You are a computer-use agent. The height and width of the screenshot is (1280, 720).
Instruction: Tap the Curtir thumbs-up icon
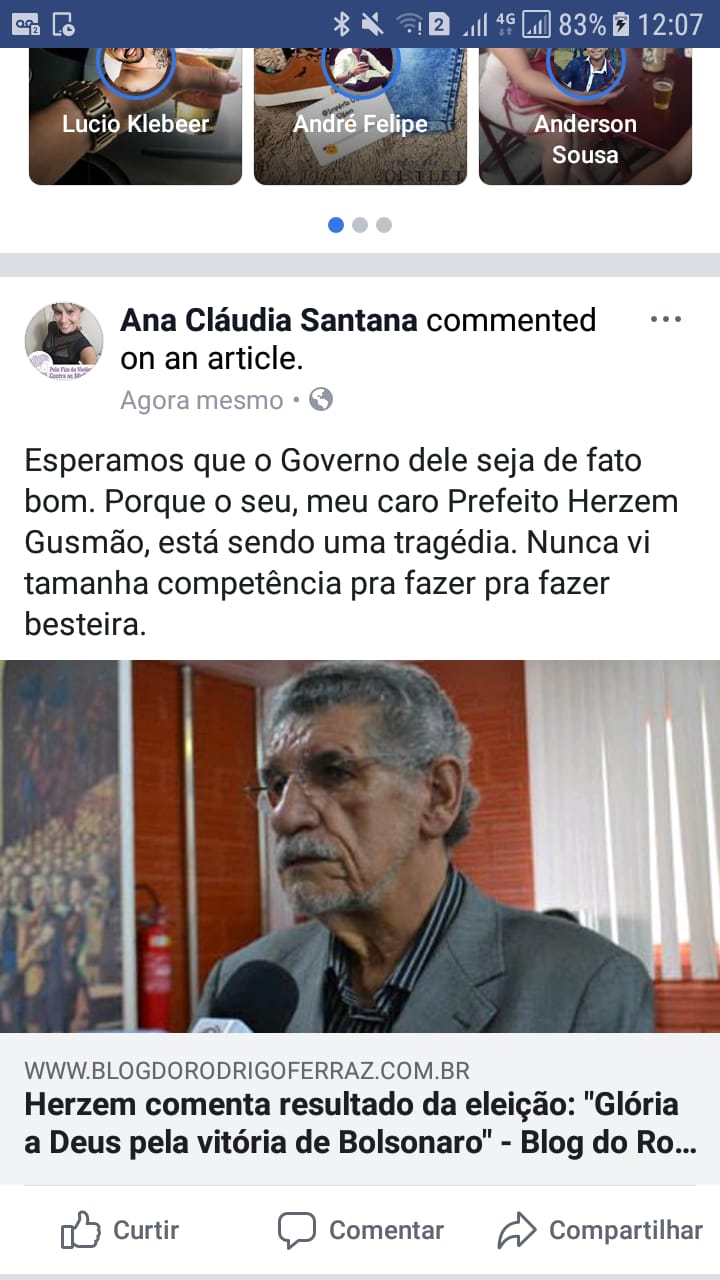pos(81,1230)
